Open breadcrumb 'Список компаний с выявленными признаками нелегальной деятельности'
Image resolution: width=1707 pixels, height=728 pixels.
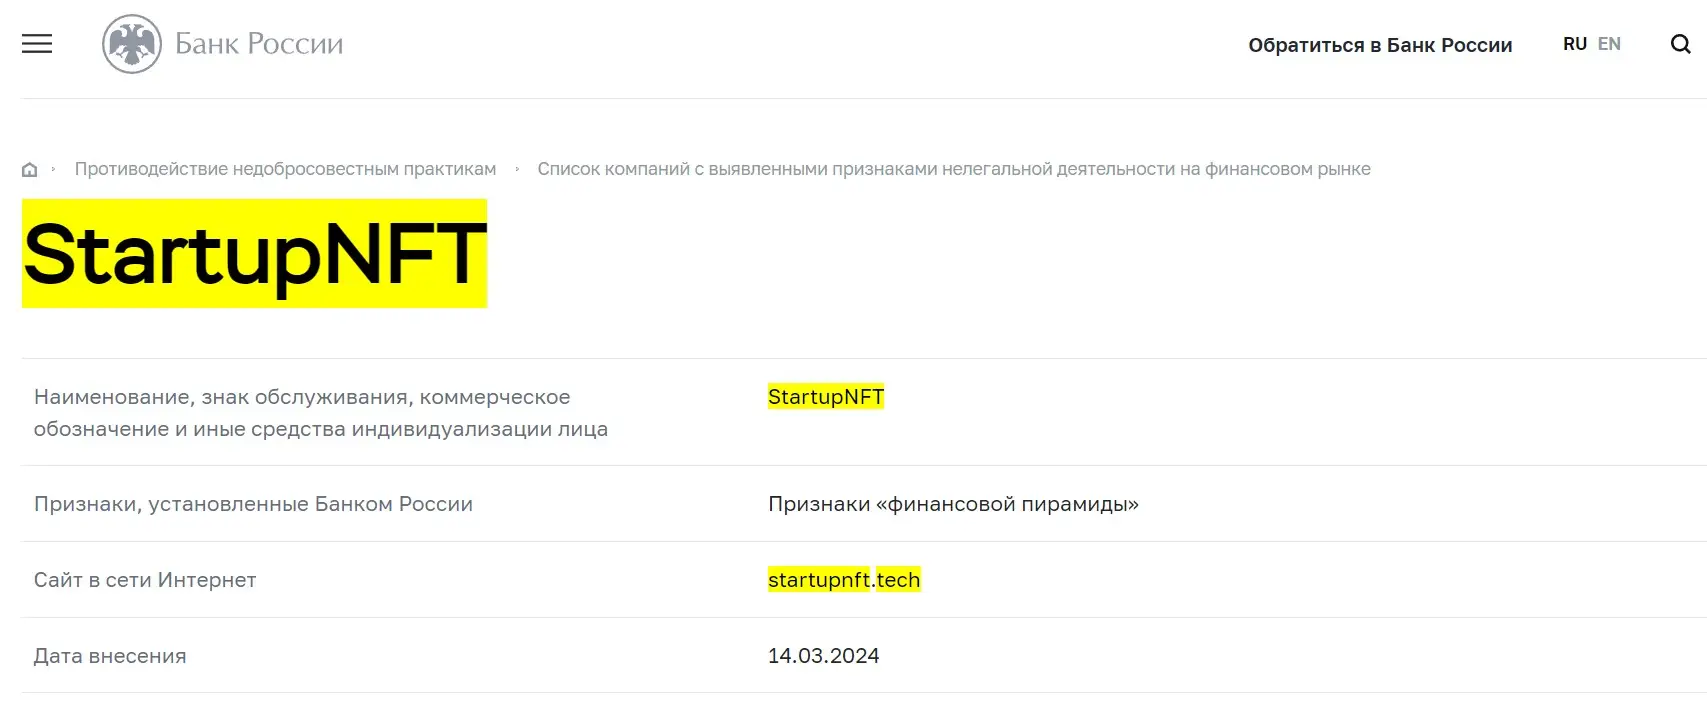(x=955, y=168)
